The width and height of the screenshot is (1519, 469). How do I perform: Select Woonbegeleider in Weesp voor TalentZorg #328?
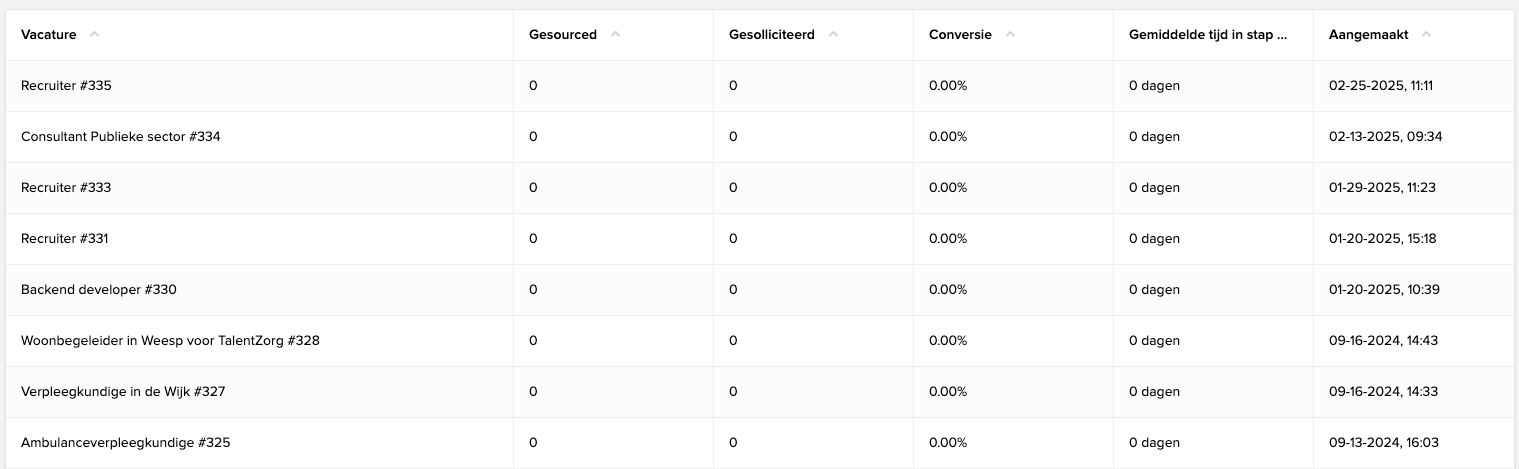coord(170,341)
